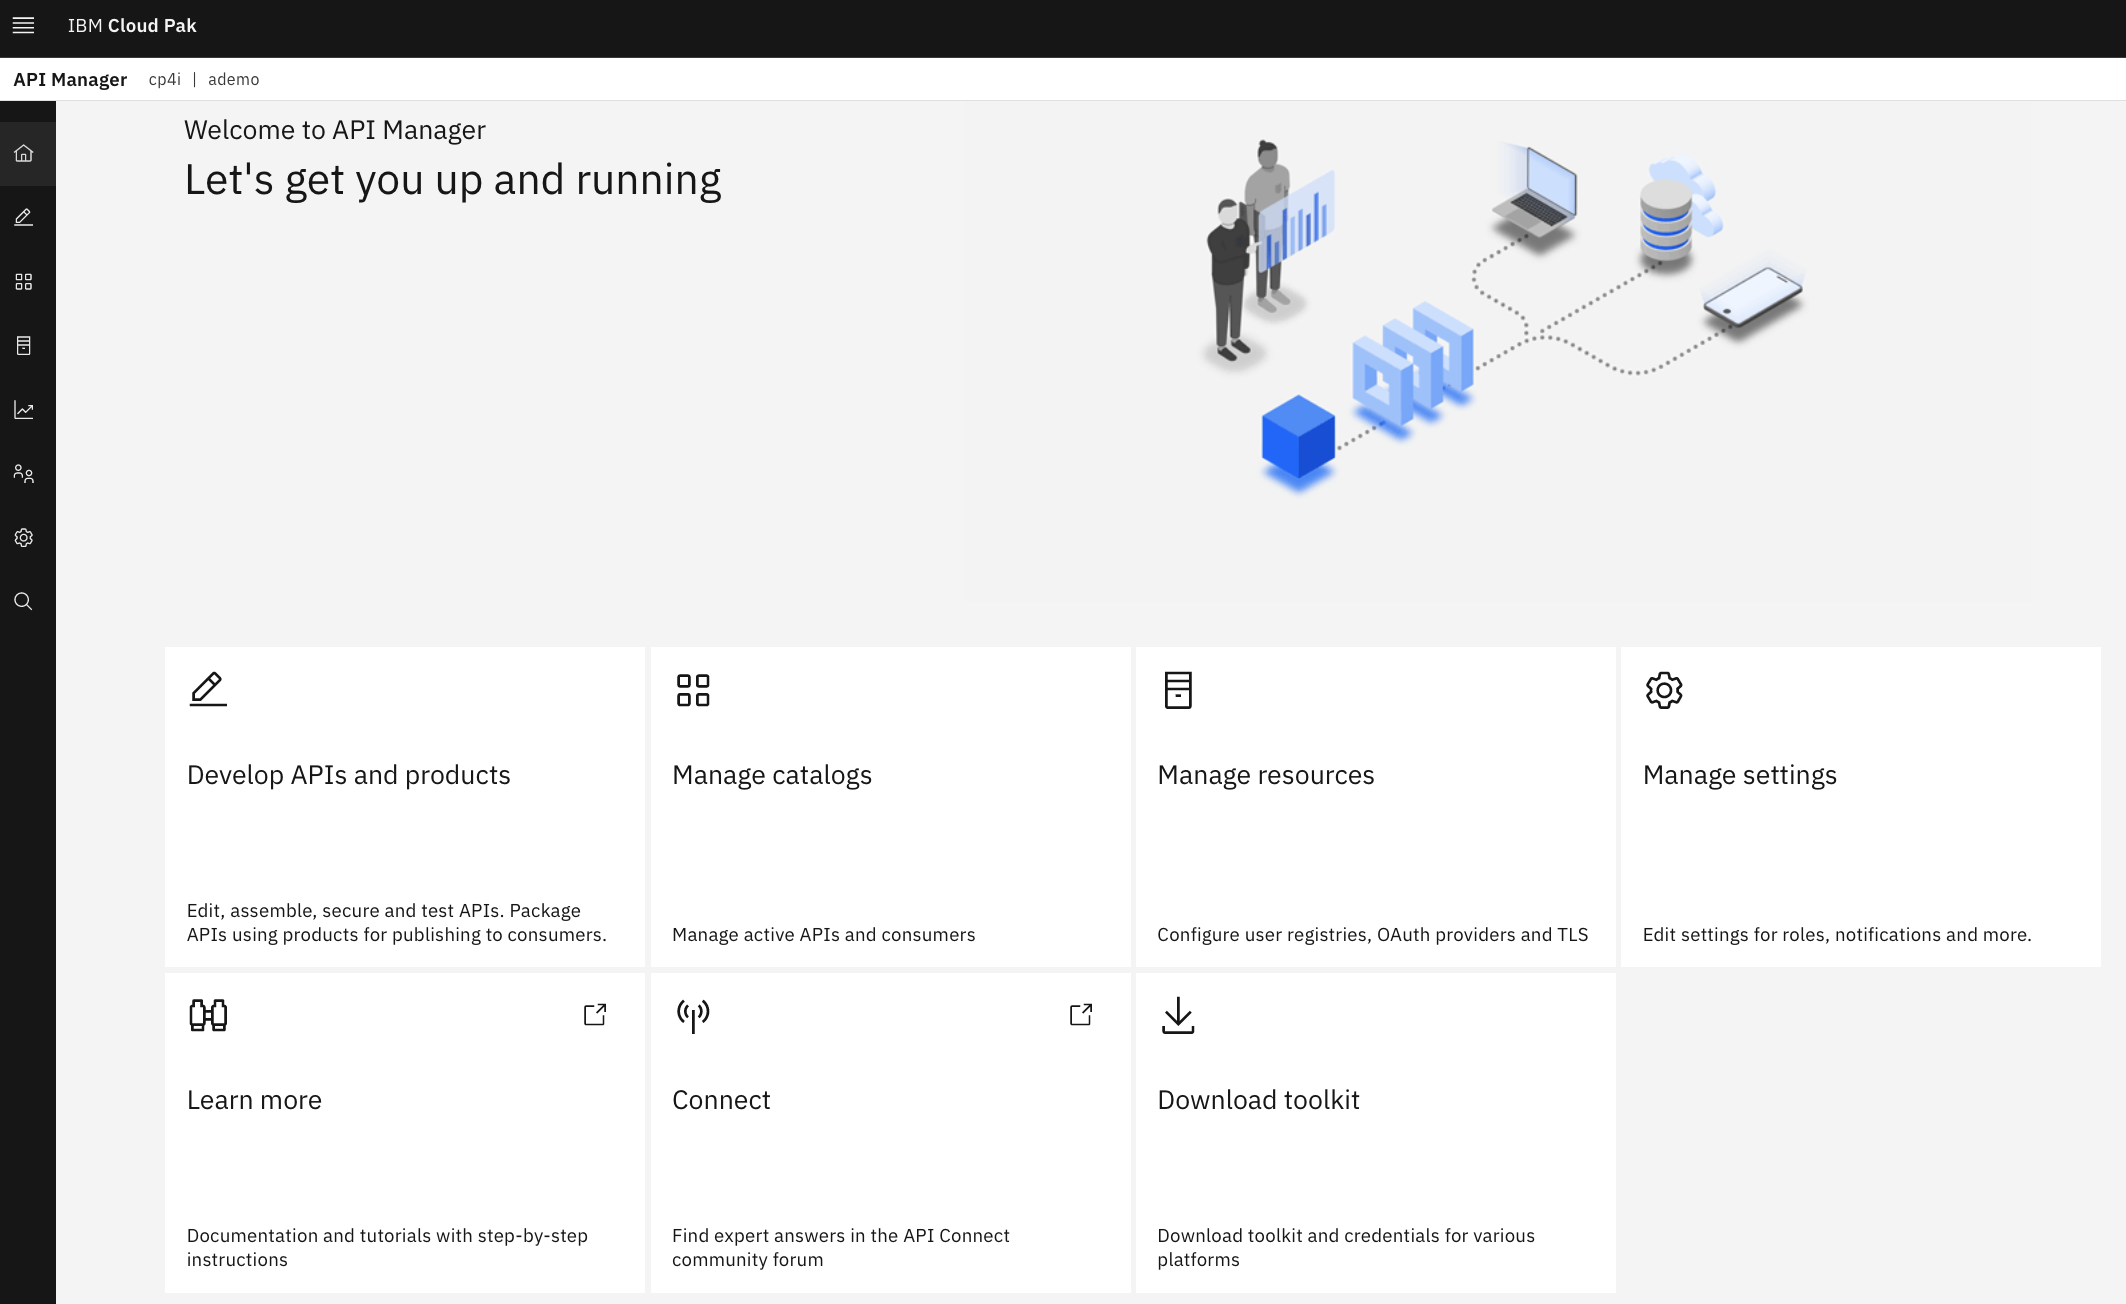The height and width of the screenshot is (1304, 2126).
Task: Click API Manager in the top bar
Action: [x=69, y=78]
